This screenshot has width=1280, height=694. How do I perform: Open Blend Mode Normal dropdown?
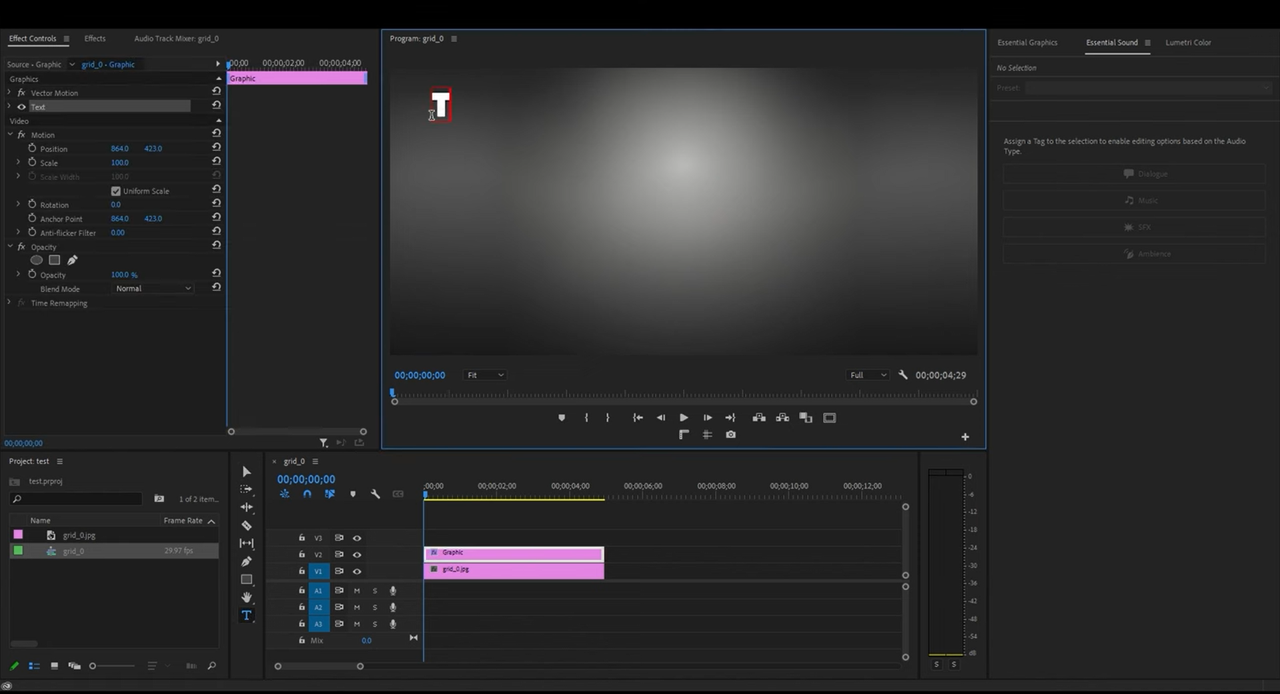click(x=153, y=288)
